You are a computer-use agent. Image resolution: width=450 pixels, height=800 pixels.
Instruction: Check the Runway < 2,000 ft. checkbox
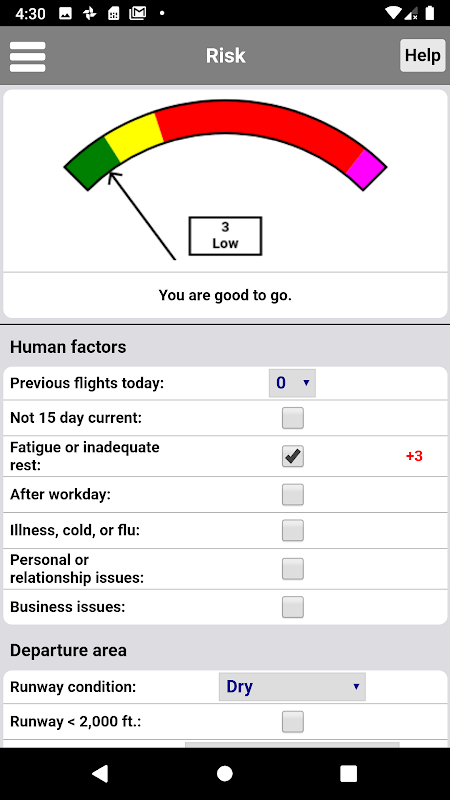coord(293,722)
